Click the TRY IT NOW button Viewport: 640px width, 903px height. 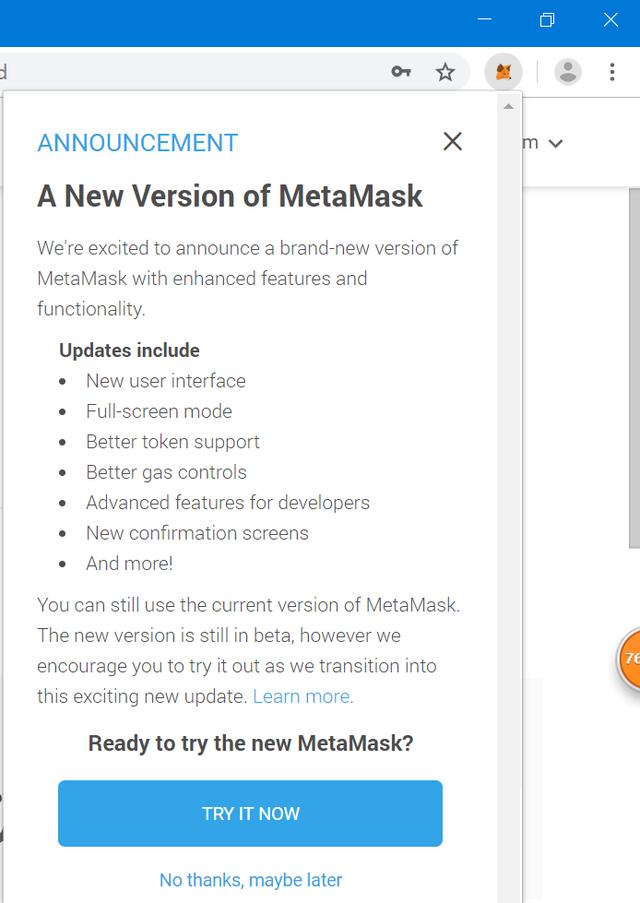(x=250, y=813)
